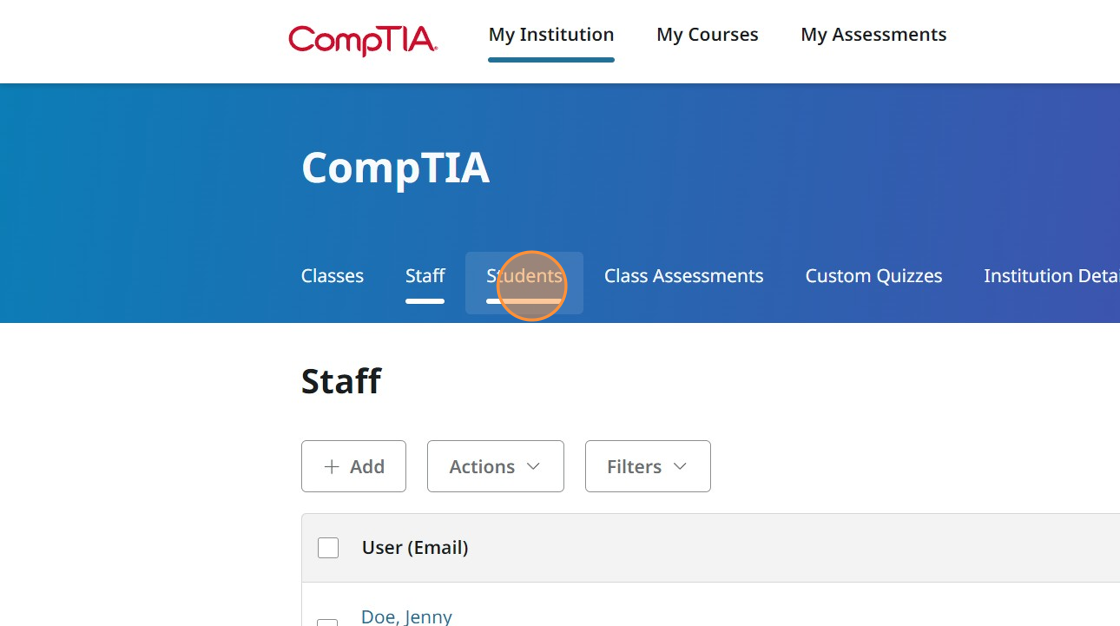Toggle the checkbox beside Doe, Jenny
Image resolution: width=1120 pixels, height=626 pixels.
pyautogui.click(x=328, y=621)
